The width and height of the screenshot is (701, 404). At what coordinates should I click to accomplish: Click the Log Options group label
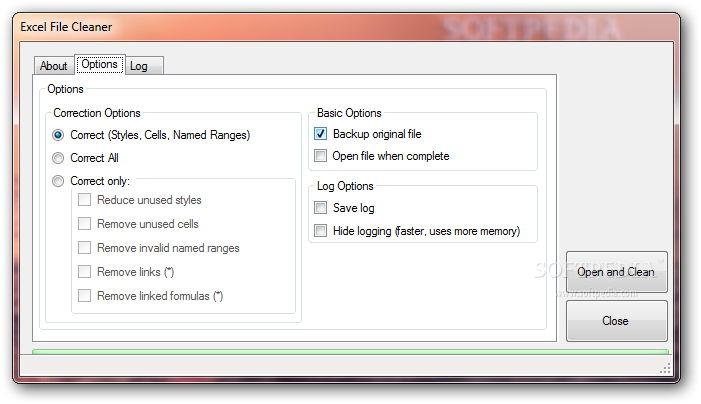(345, 186)
